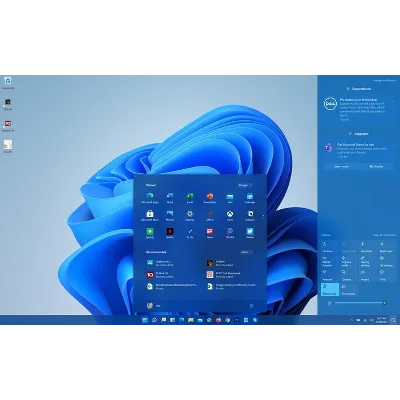Launch Chrome from the taskbar
The height and width of the screenshot is (400, 400).
(227, 320)
